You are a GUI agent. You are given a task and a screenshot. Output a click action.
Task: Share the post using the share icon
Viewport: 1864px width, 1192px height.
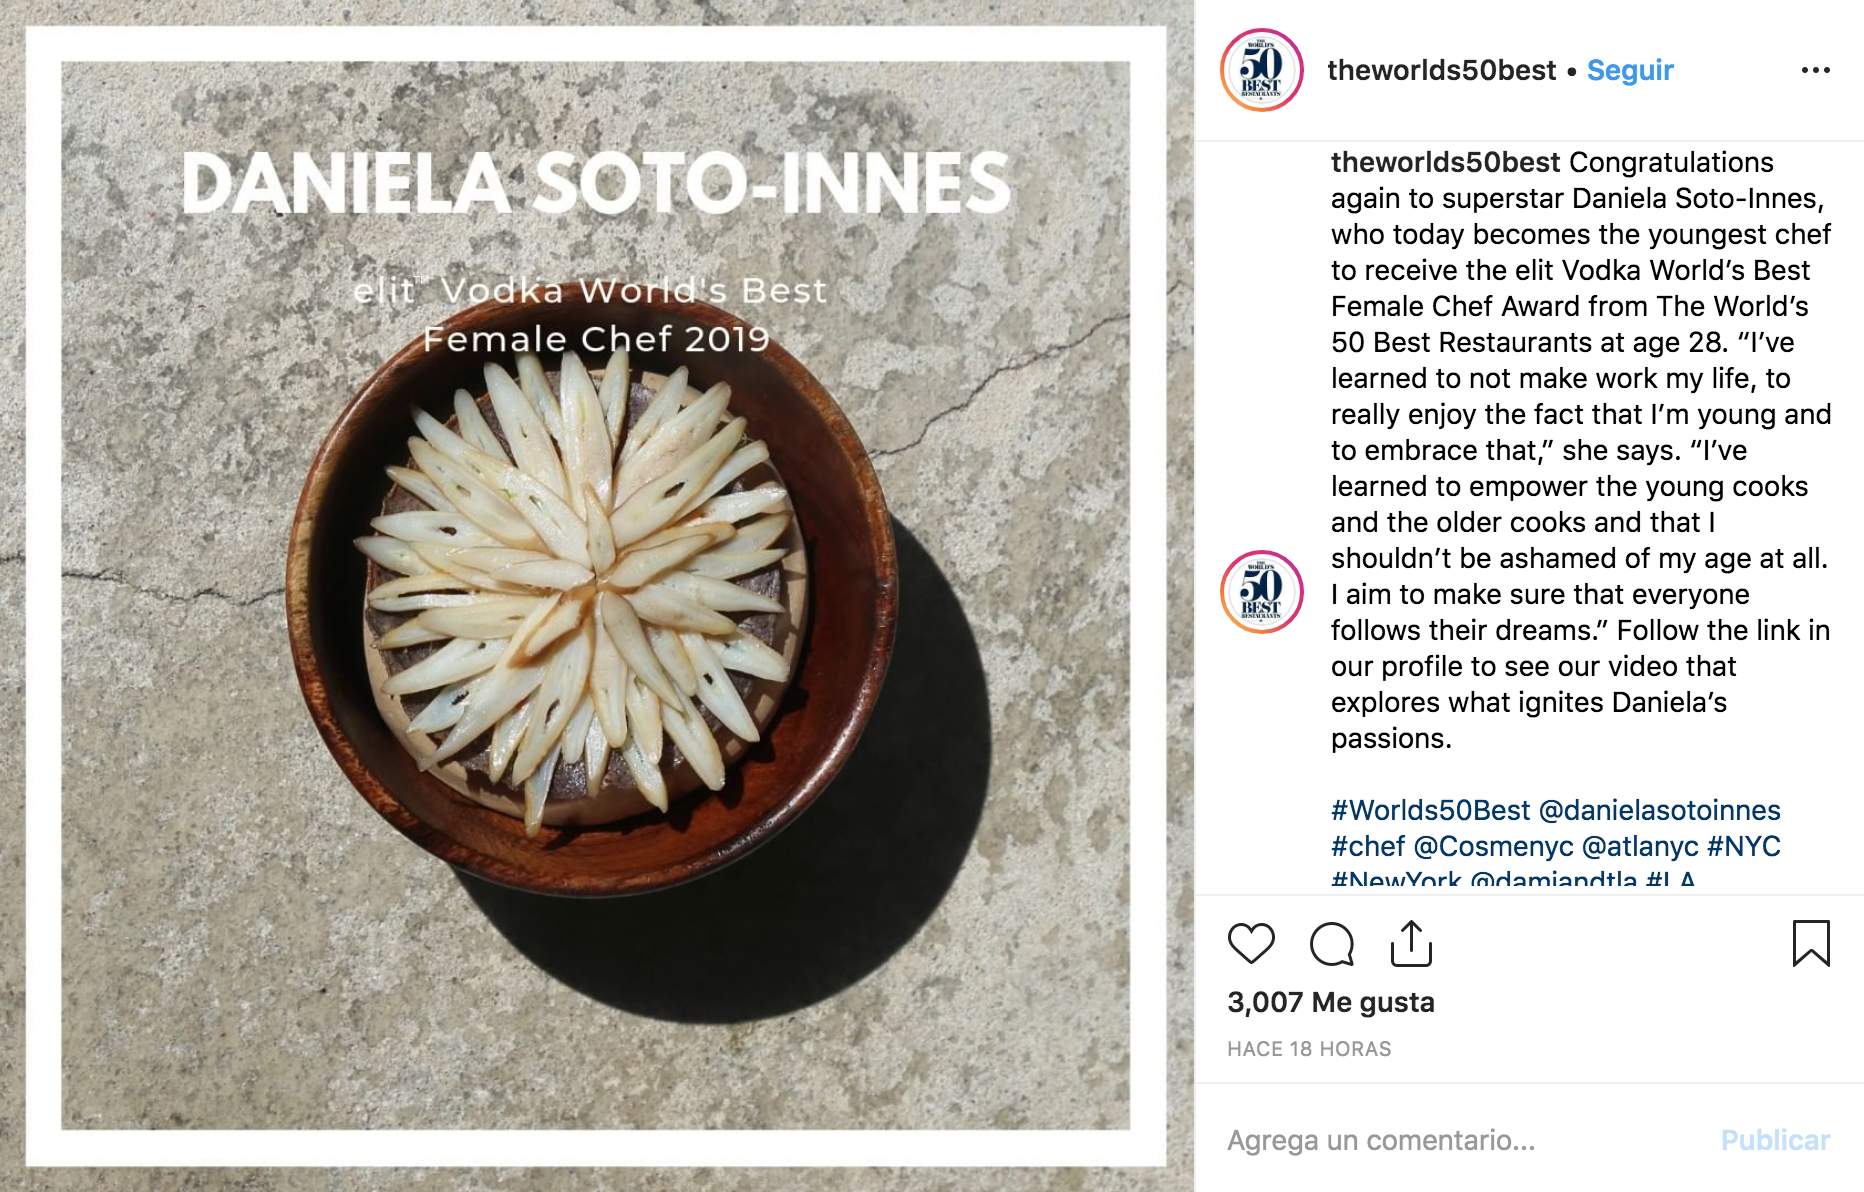[x=1411, y=943]
